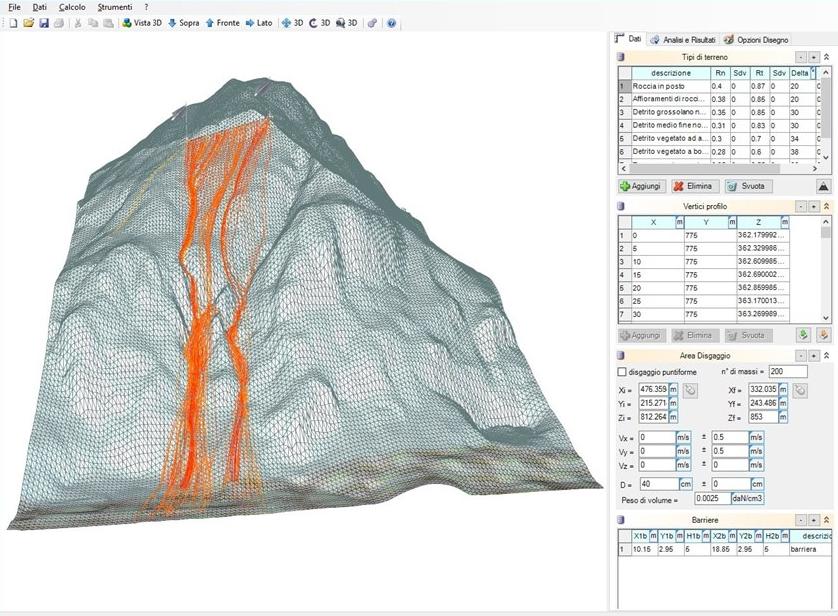
Task: Click the blue help question mark icon
Action: (x=391, y=23)
